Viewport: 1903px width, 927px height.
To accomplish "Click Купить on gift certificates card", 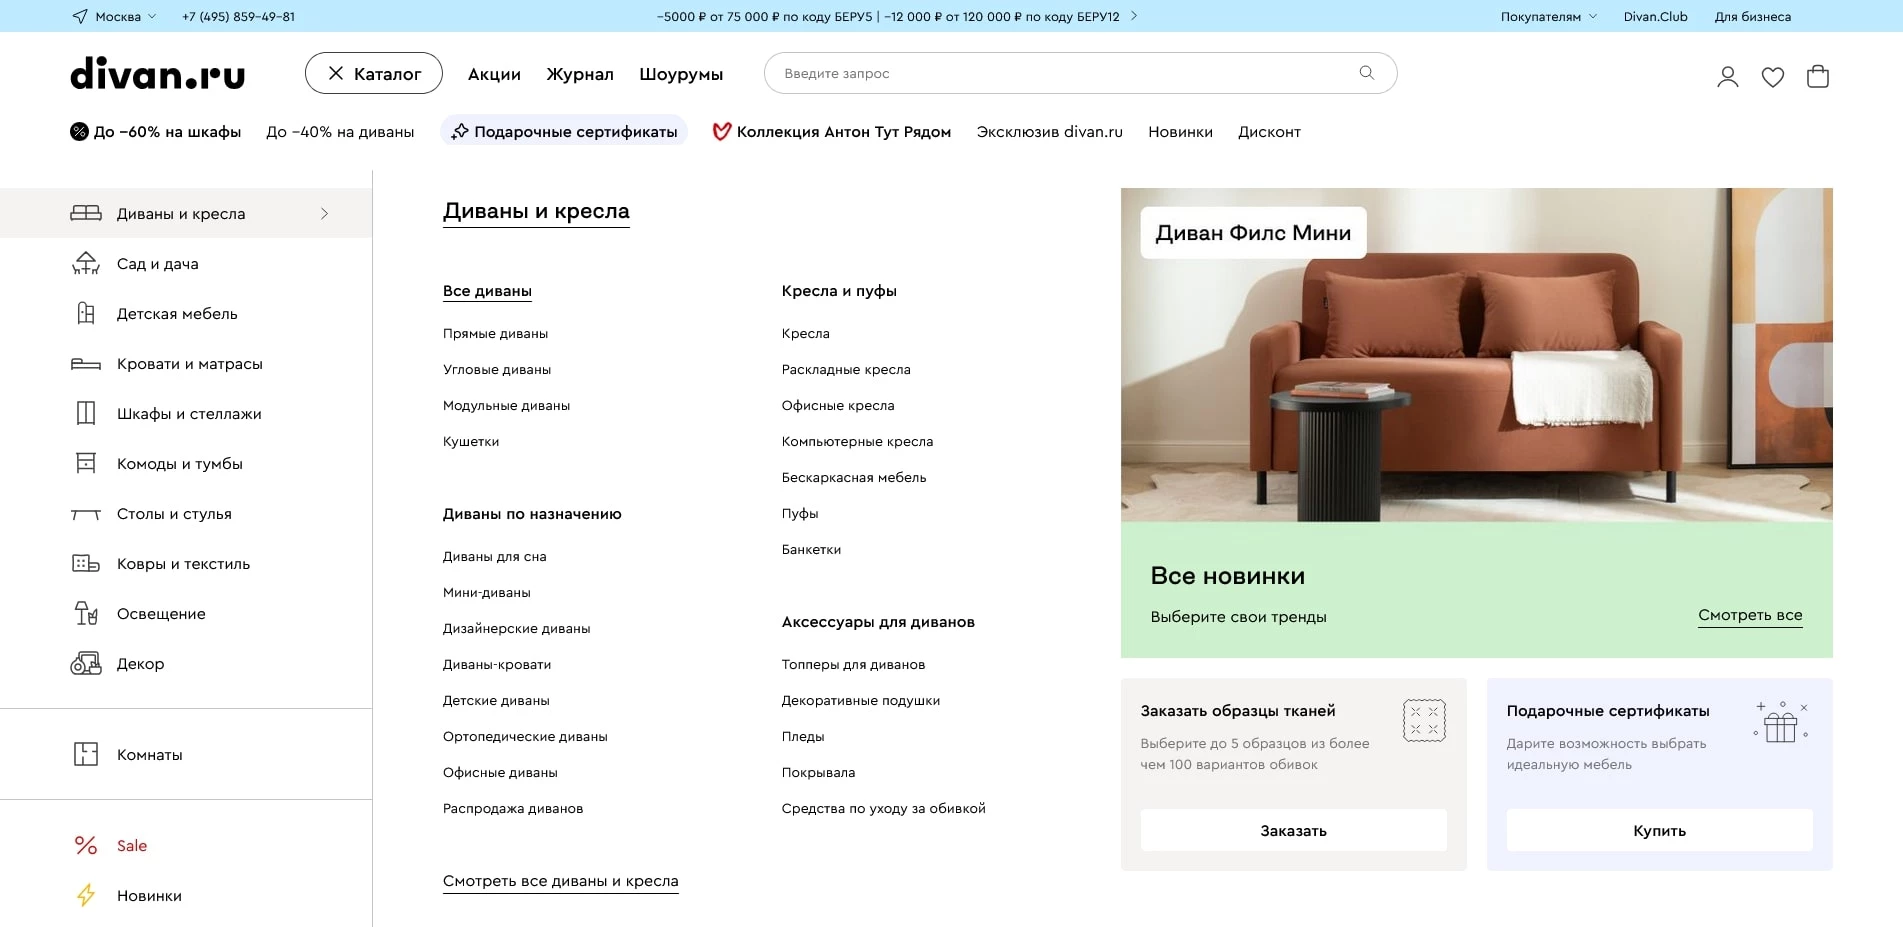I will (x=1659, y=830).
